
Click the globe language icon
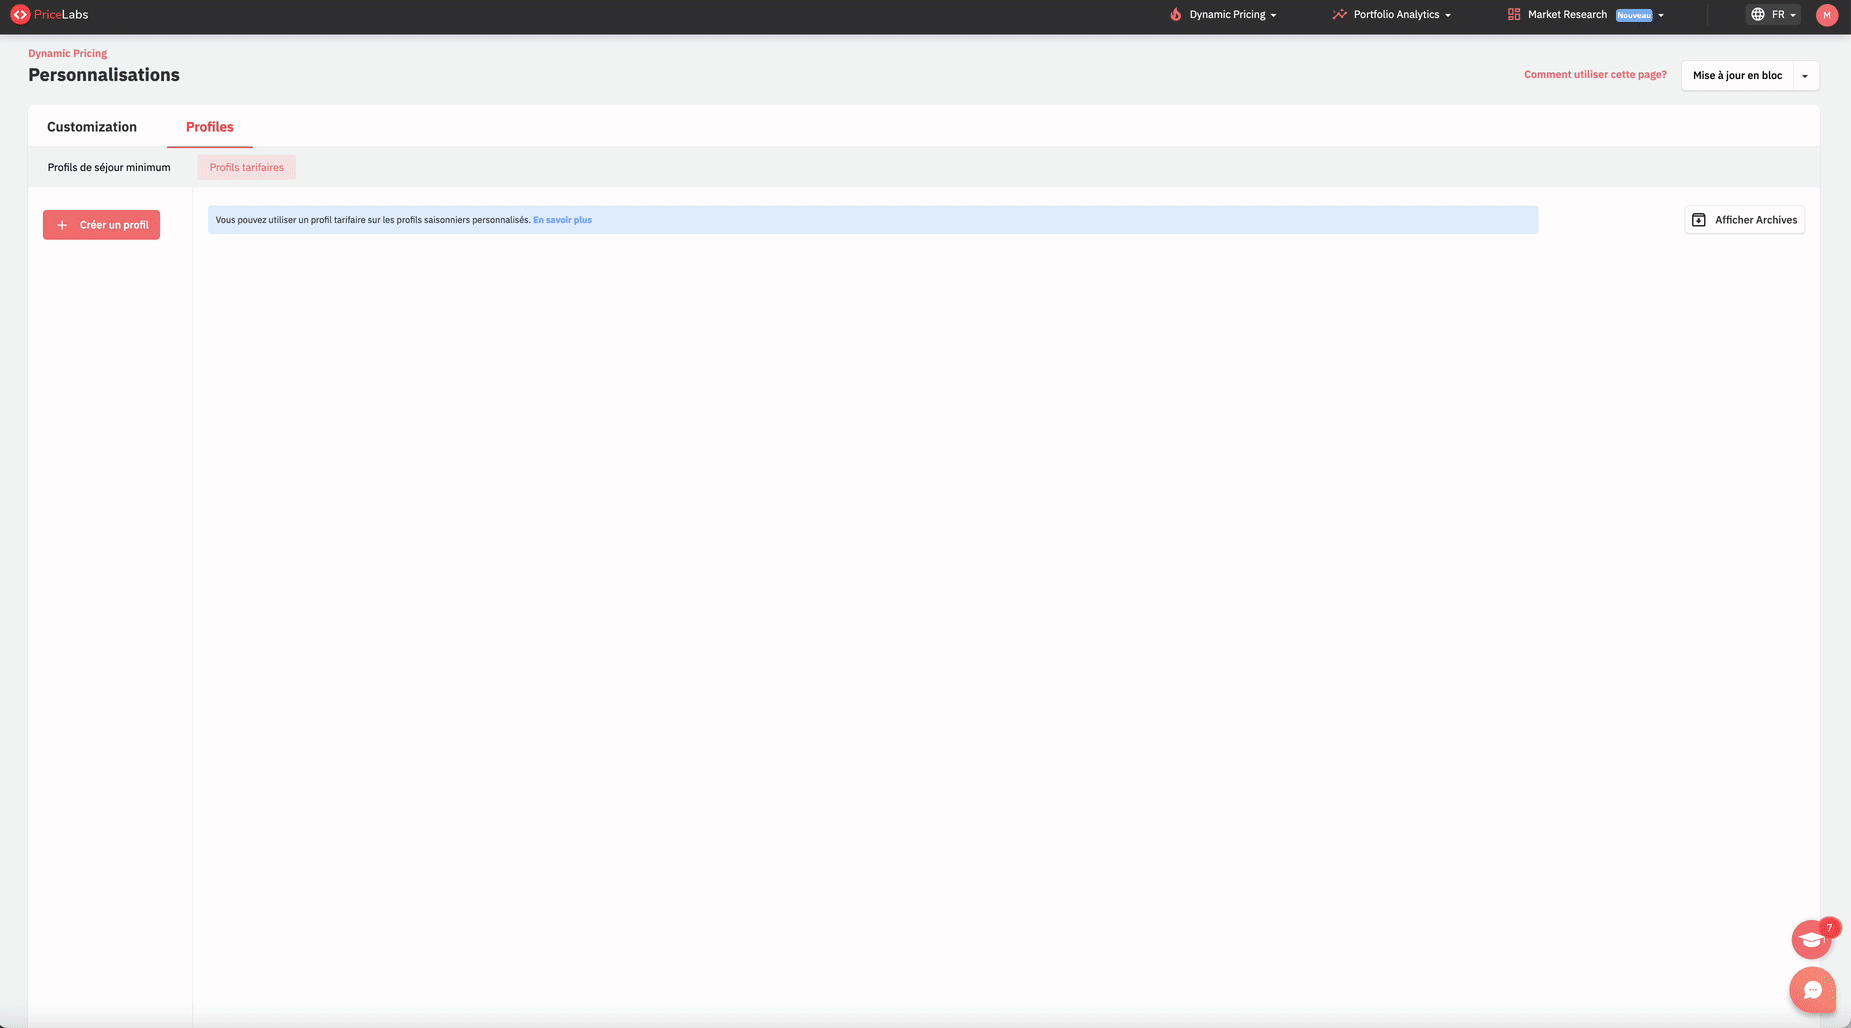(x=1758, y=15)
